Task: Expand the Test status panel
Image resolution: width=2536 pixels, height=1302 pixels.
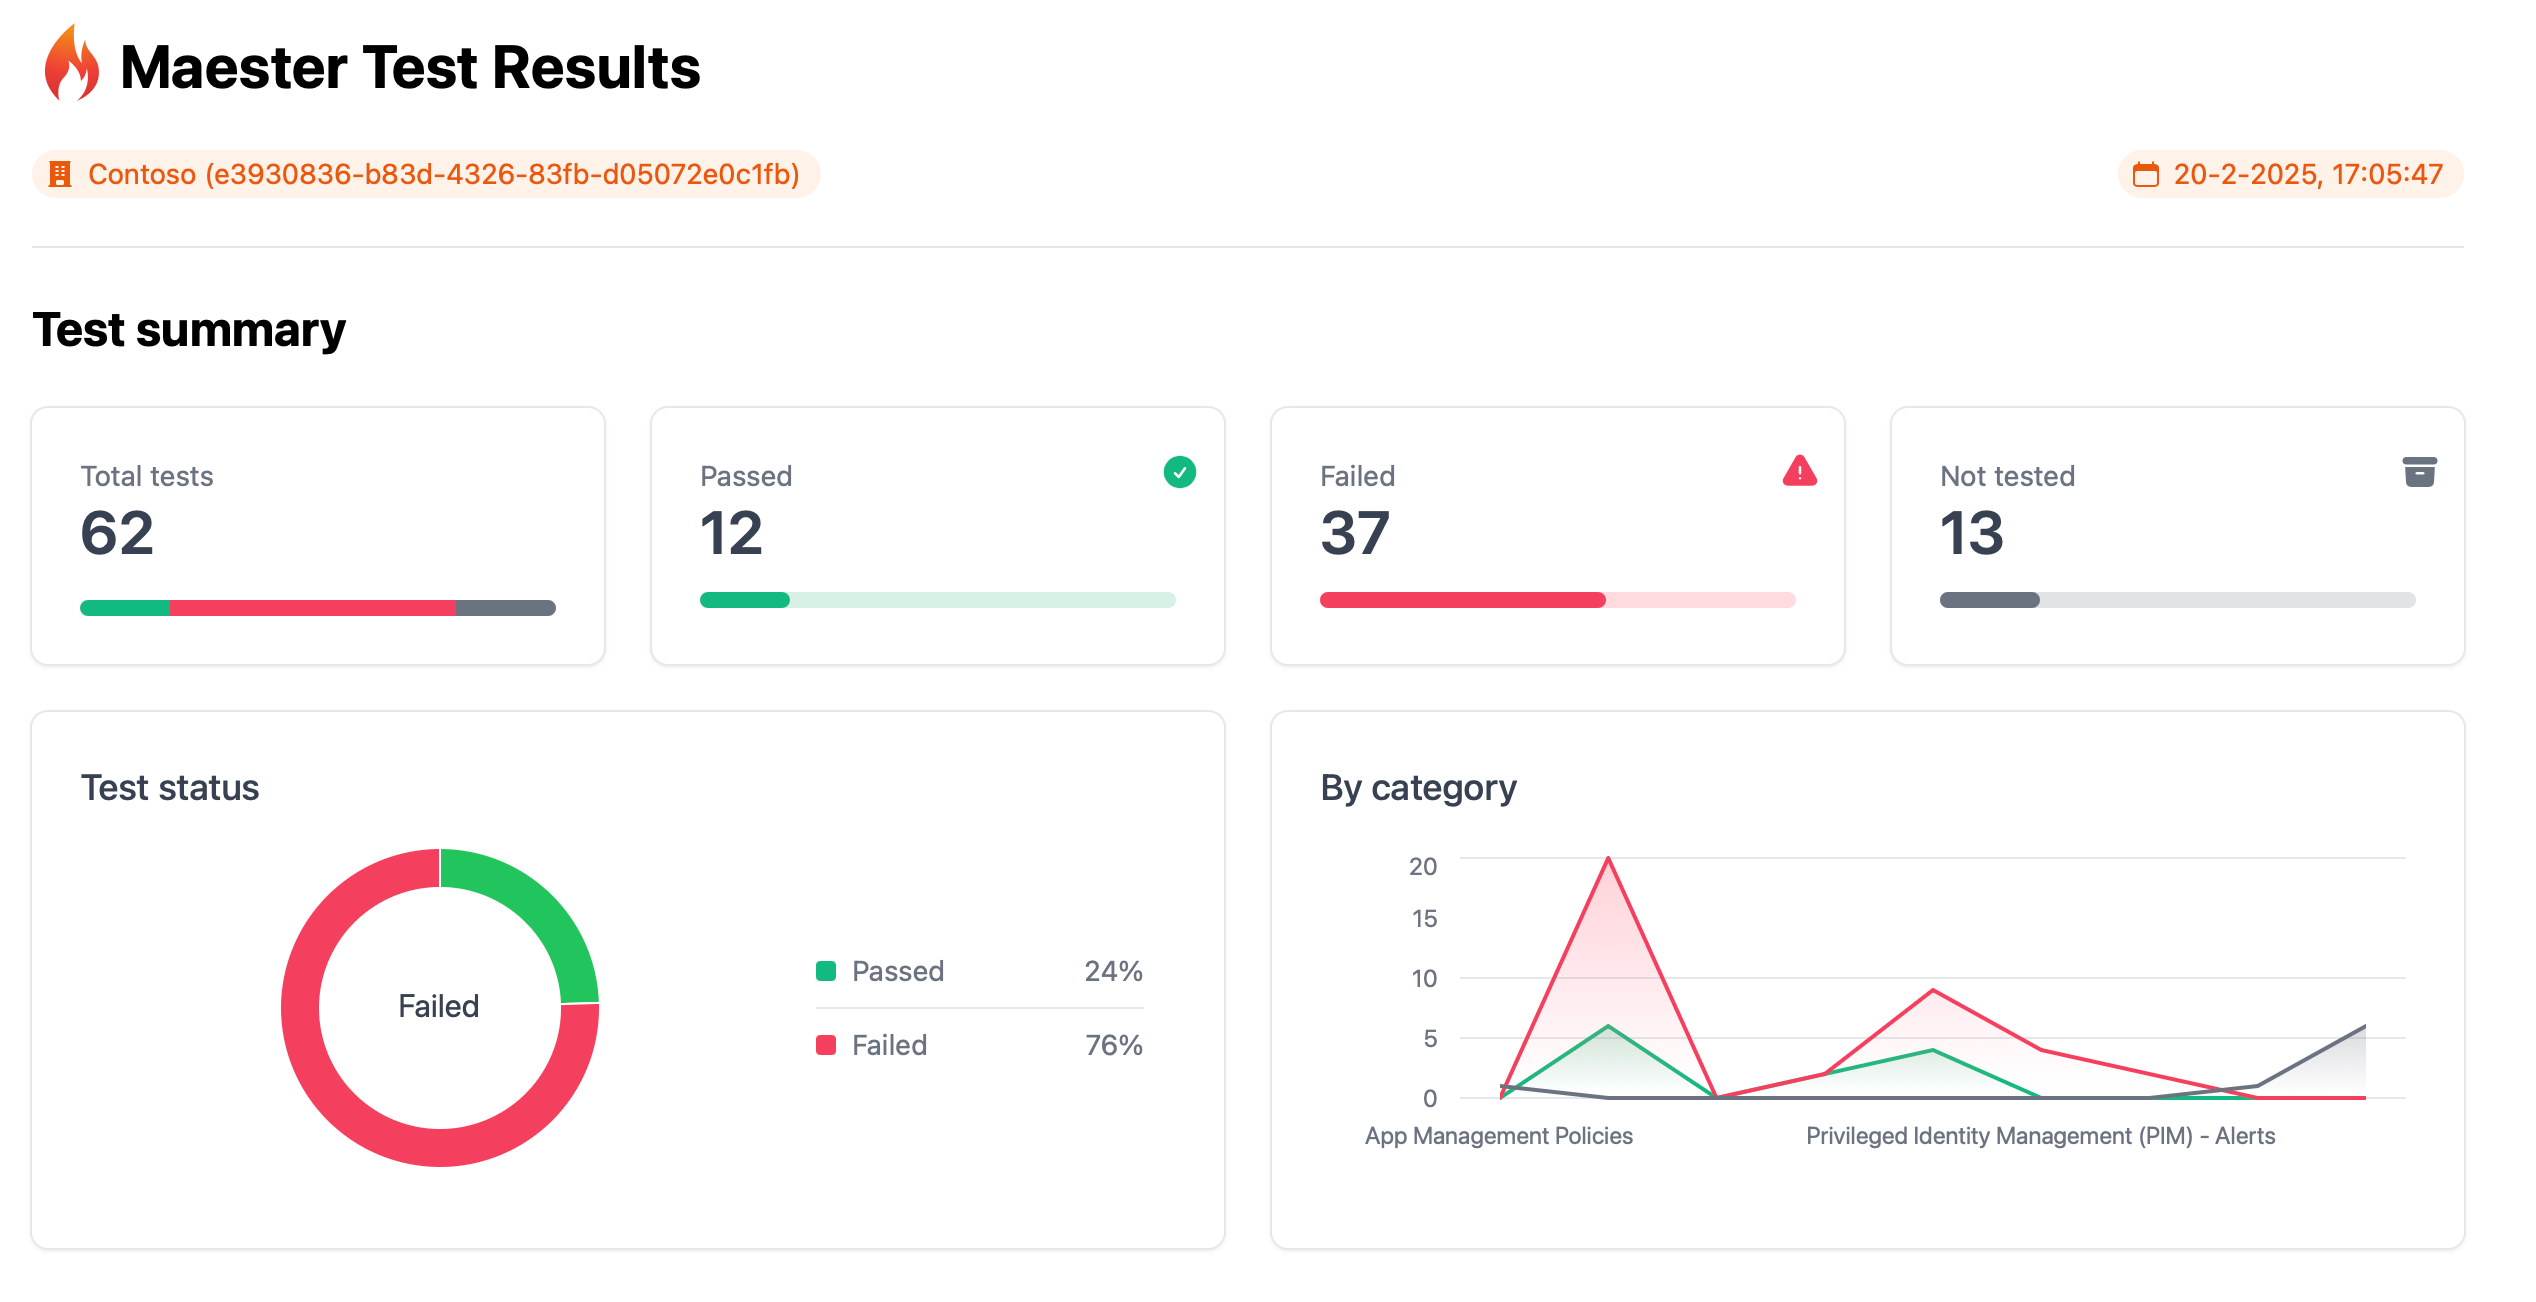Action: (169, 787)
